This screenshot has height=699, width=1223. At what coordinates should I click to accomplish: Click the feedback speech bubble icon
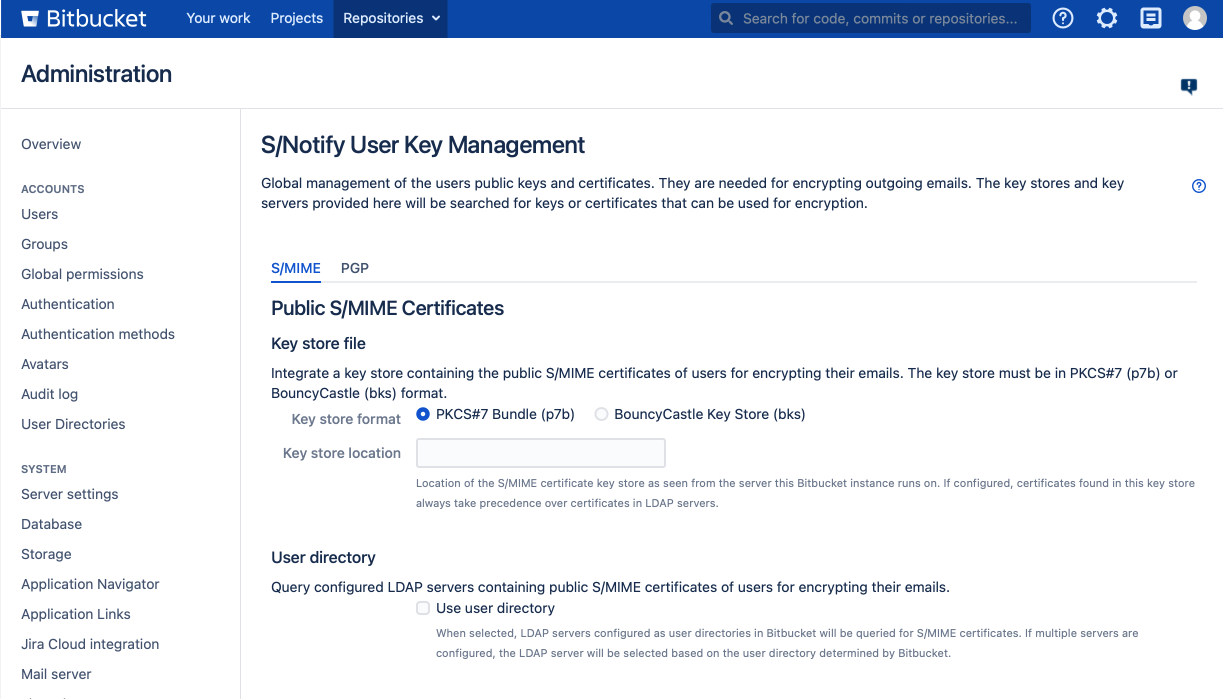(x=1188, y=86)
